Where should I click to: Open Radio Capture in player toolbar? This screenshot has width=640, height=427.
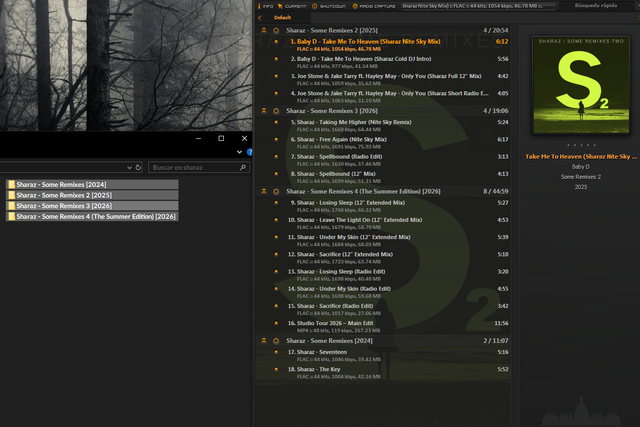[374, 6]
